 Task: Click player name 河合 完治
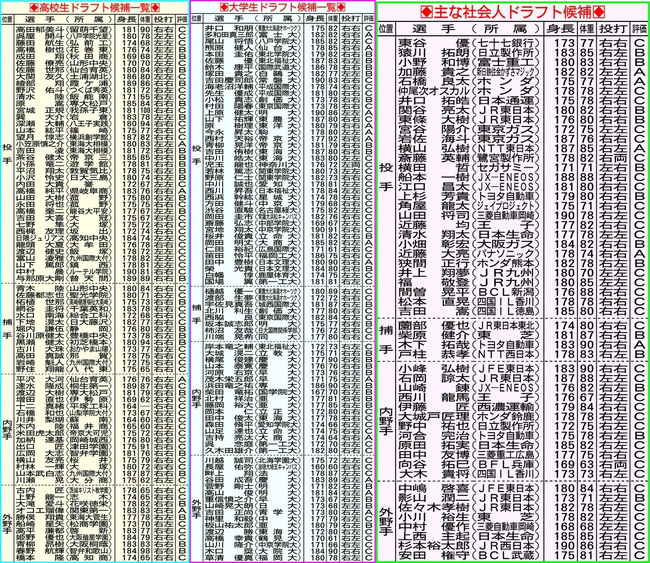tap(434, 435)
